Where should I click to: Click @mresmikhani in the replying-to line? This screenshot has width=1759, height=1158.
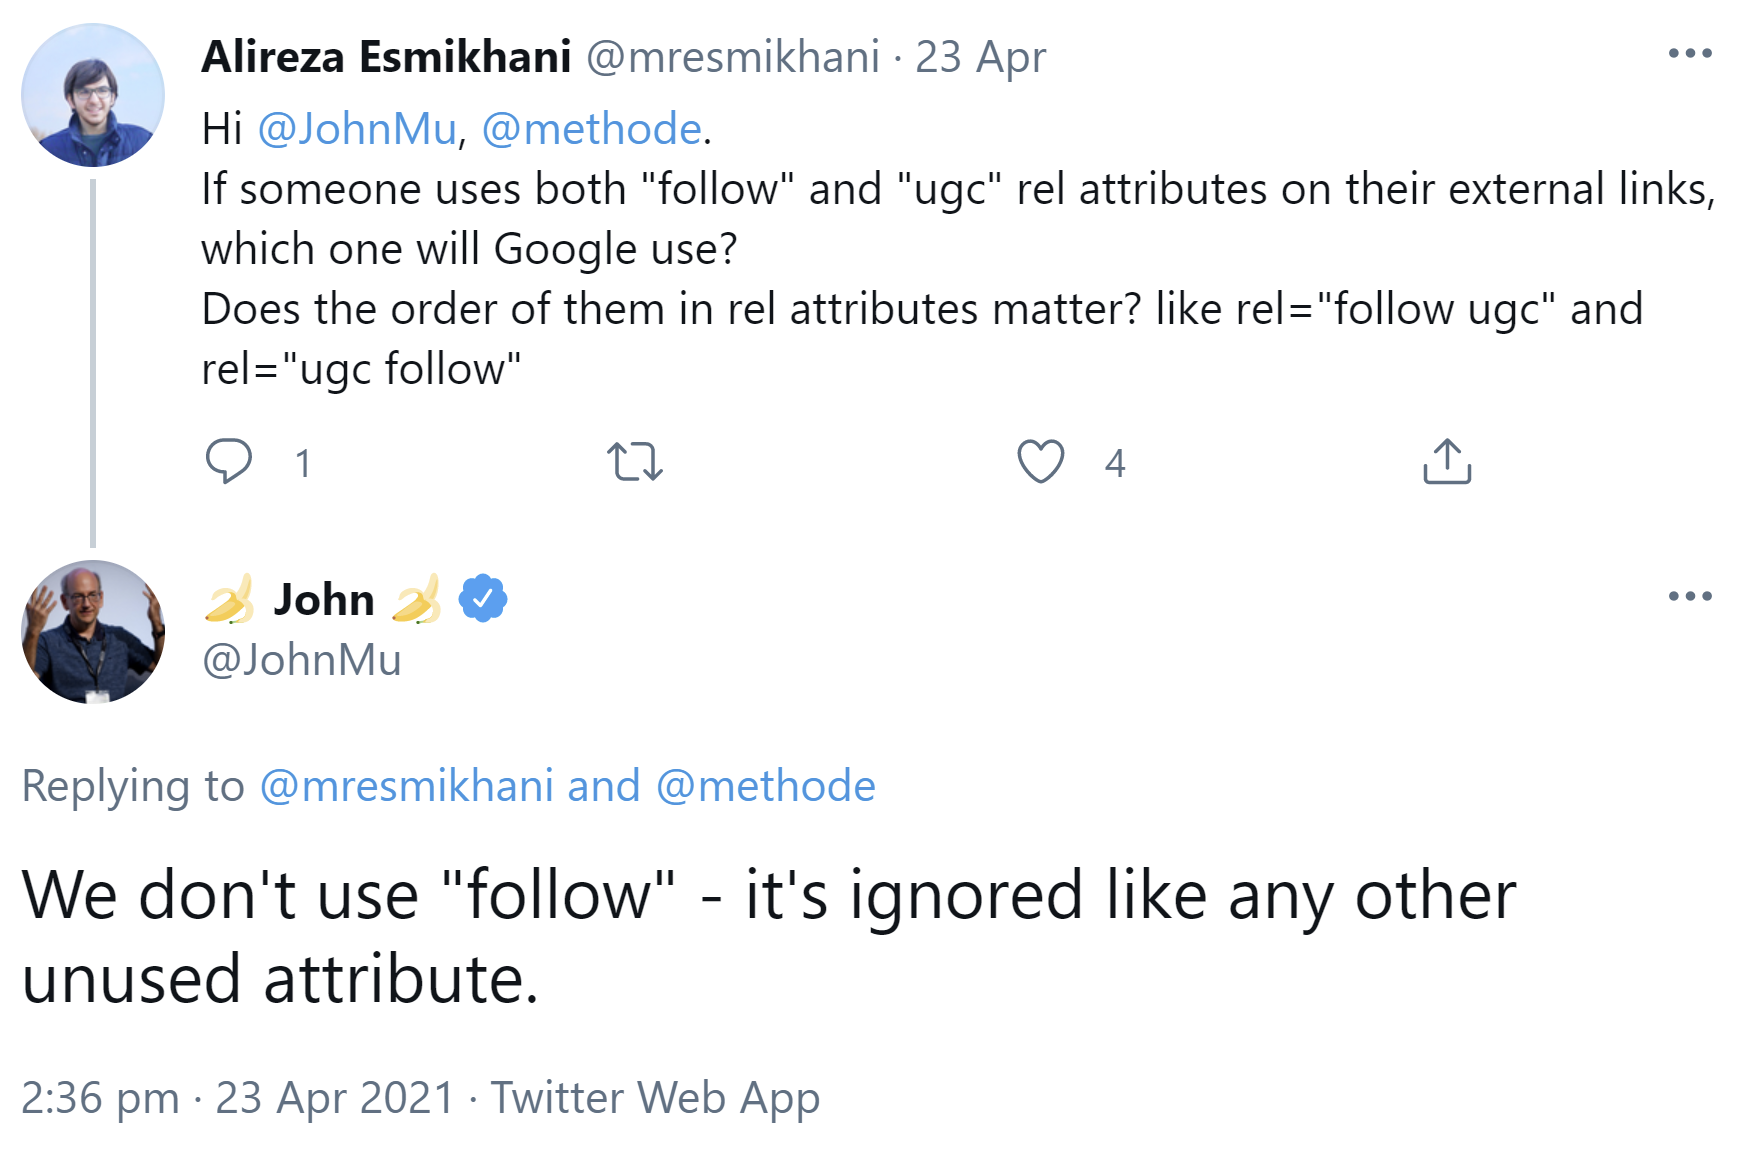tap(413, 786)
